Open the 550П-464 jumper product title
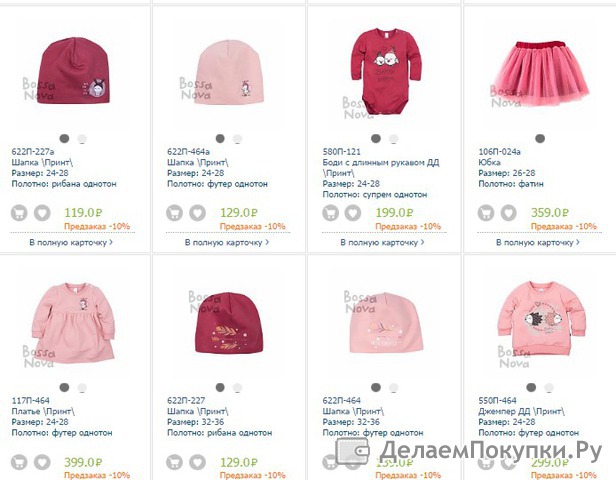Screen dimensions: 616x480 pos(521,411)
